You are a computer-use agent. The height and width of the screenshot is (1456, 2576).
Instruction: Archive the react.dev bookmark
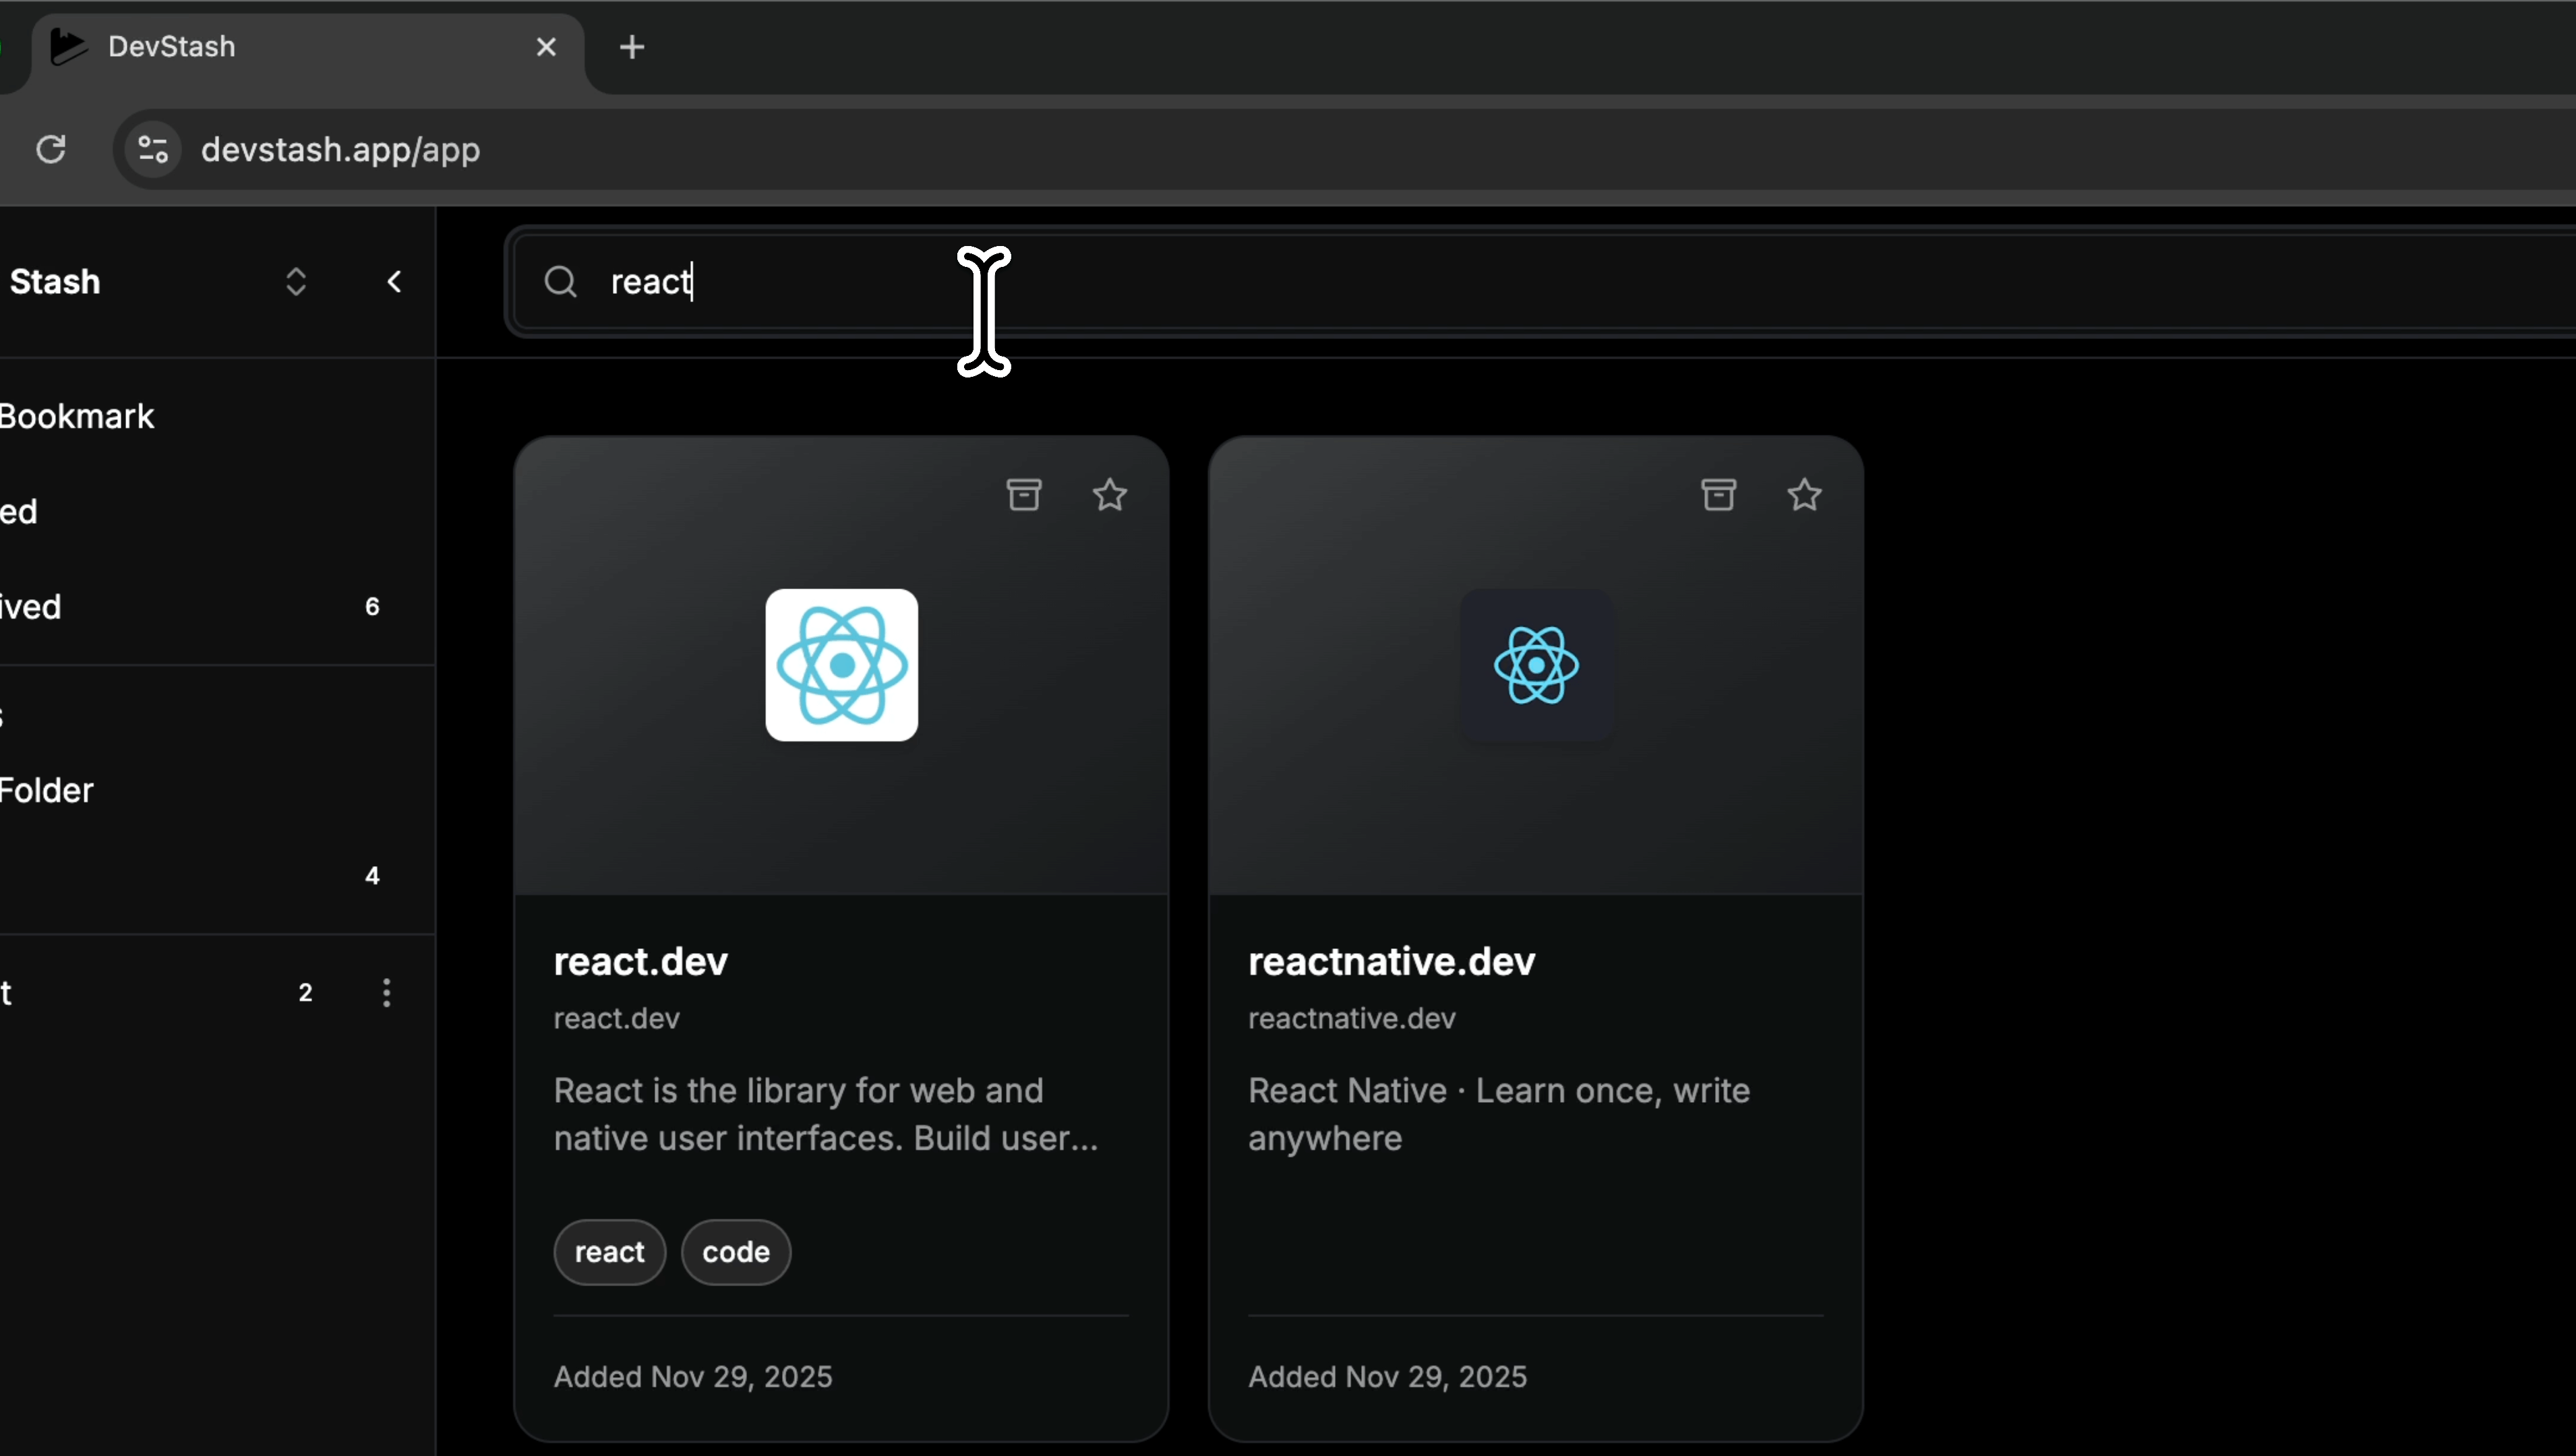coord(1023,495)
